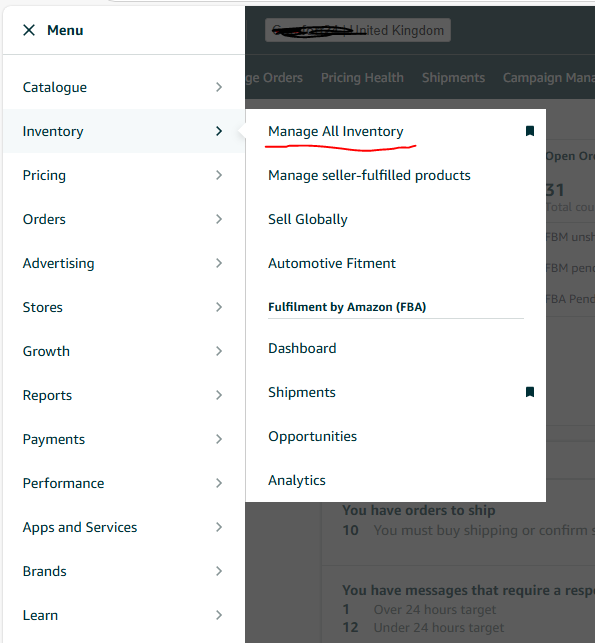Click 'Under 24 hours target' message row
The image size is (595, 643).
click(x=439, y=628)
